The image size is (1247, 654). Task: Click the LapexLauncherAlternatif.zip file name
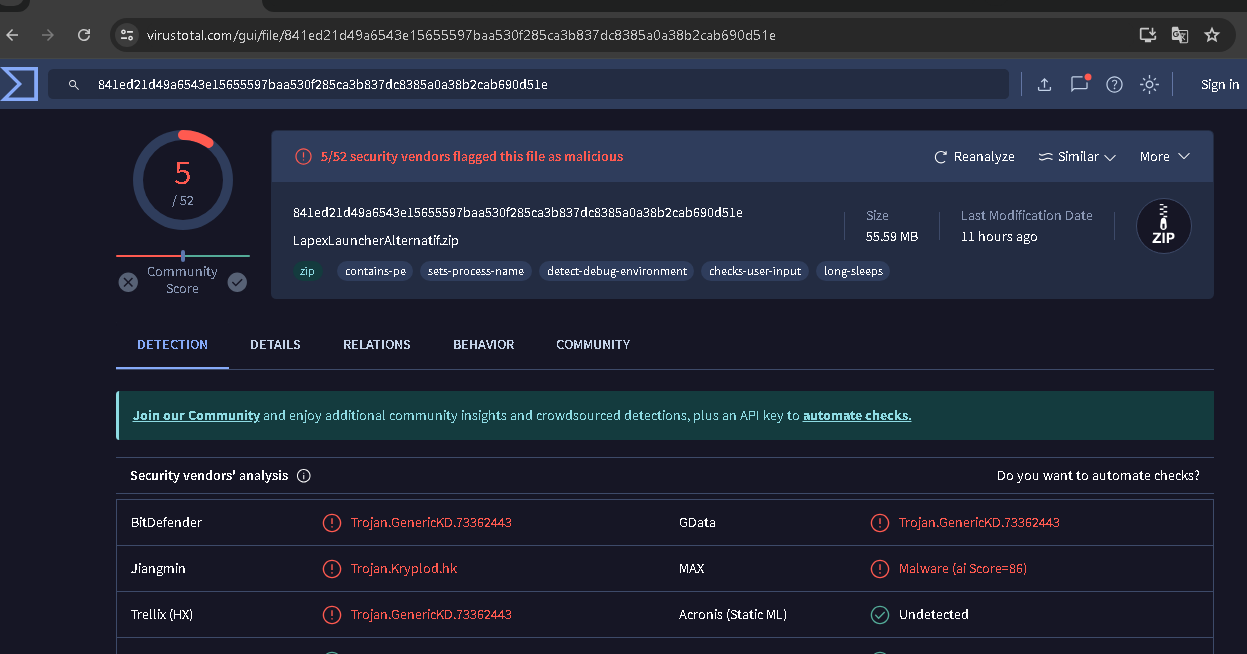[x=376, y=241]
